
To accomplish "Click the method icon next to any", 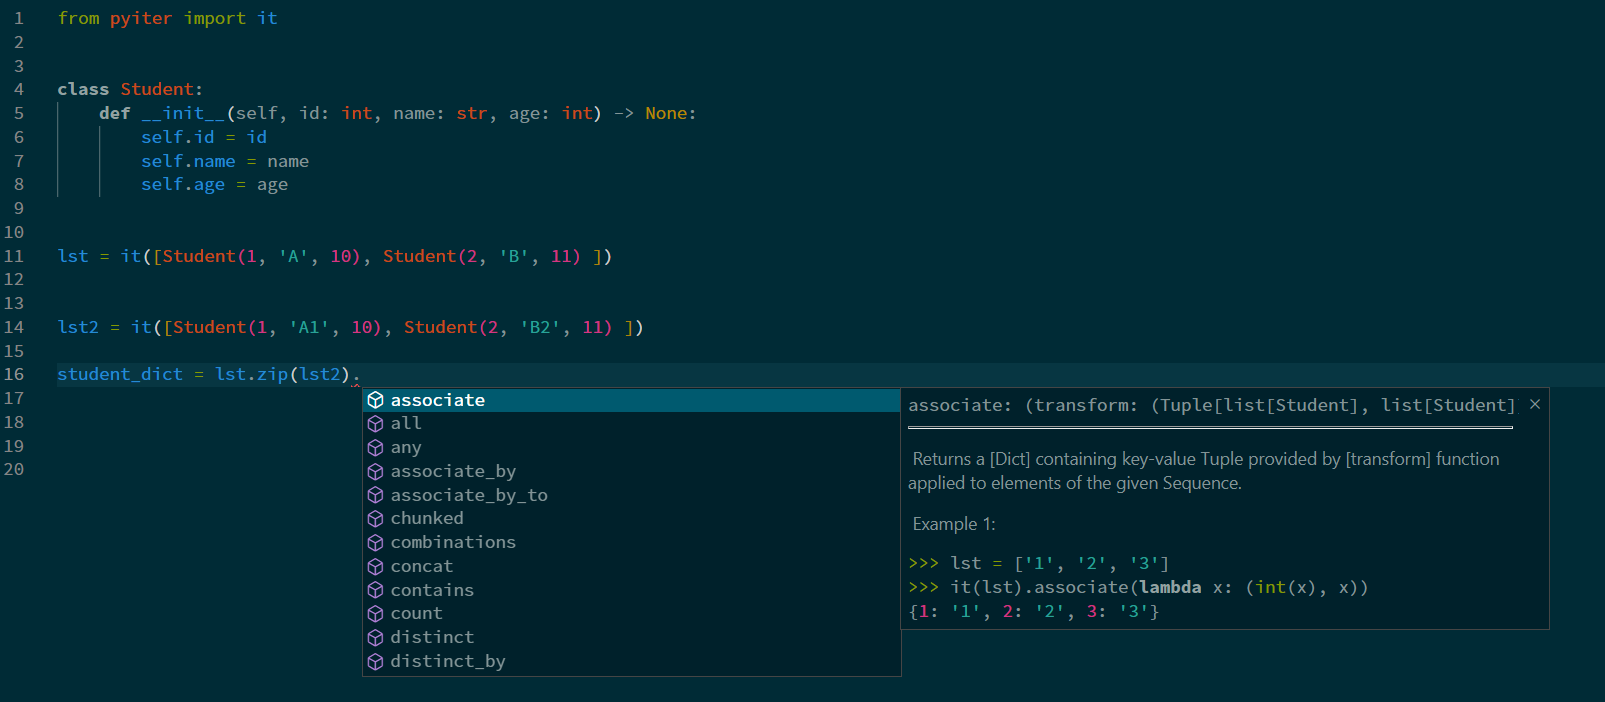I will [x=376, y=448].
